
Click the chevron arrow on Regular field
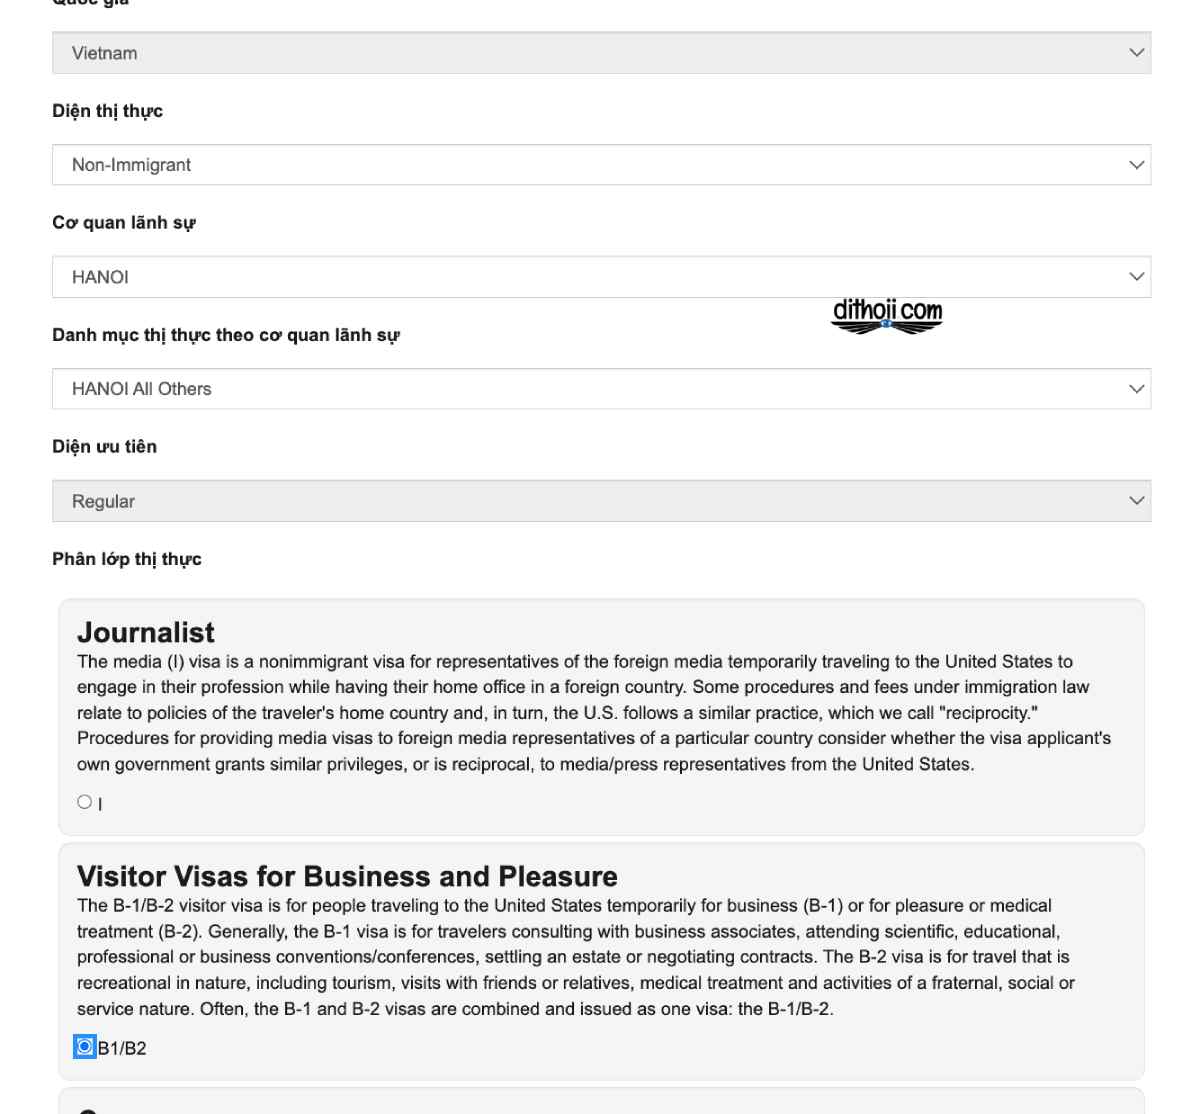pyautogui.click(x=1136, y=501)
